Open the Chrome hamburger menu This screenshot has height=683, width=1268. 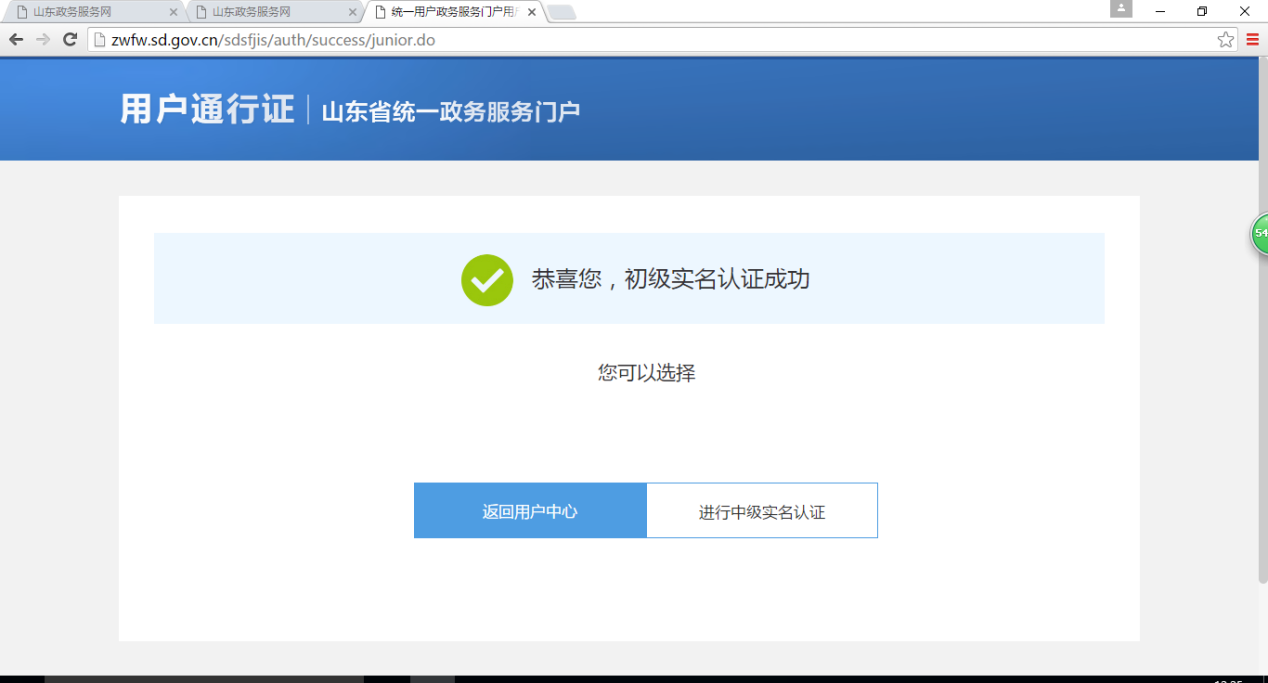click(x=1252, y=40)
